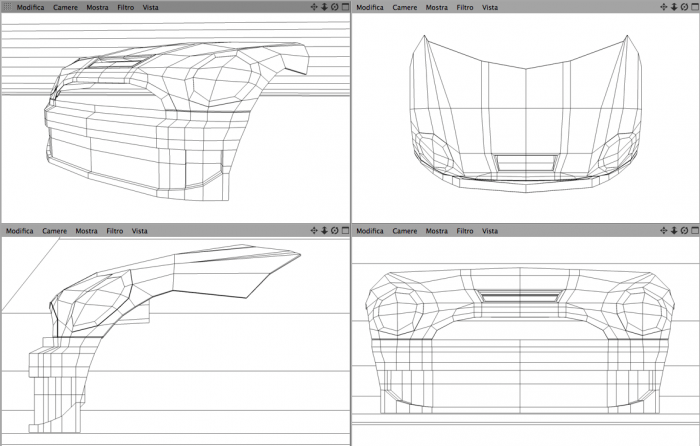The width and height of the screenshot is (700, 446).
Task: Click Vista in the top-right viewport header
Action: pos(490,8)
